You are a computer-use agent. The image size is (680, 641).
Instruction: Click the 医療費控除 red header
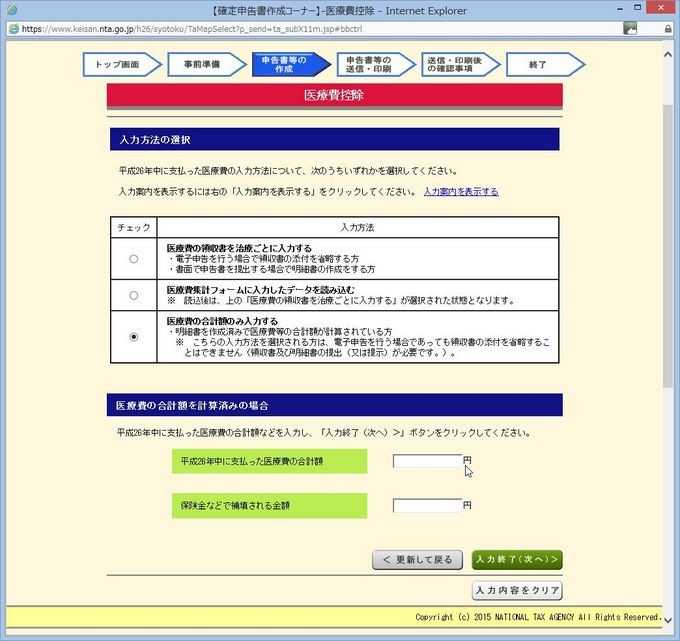tap(334, 95)
